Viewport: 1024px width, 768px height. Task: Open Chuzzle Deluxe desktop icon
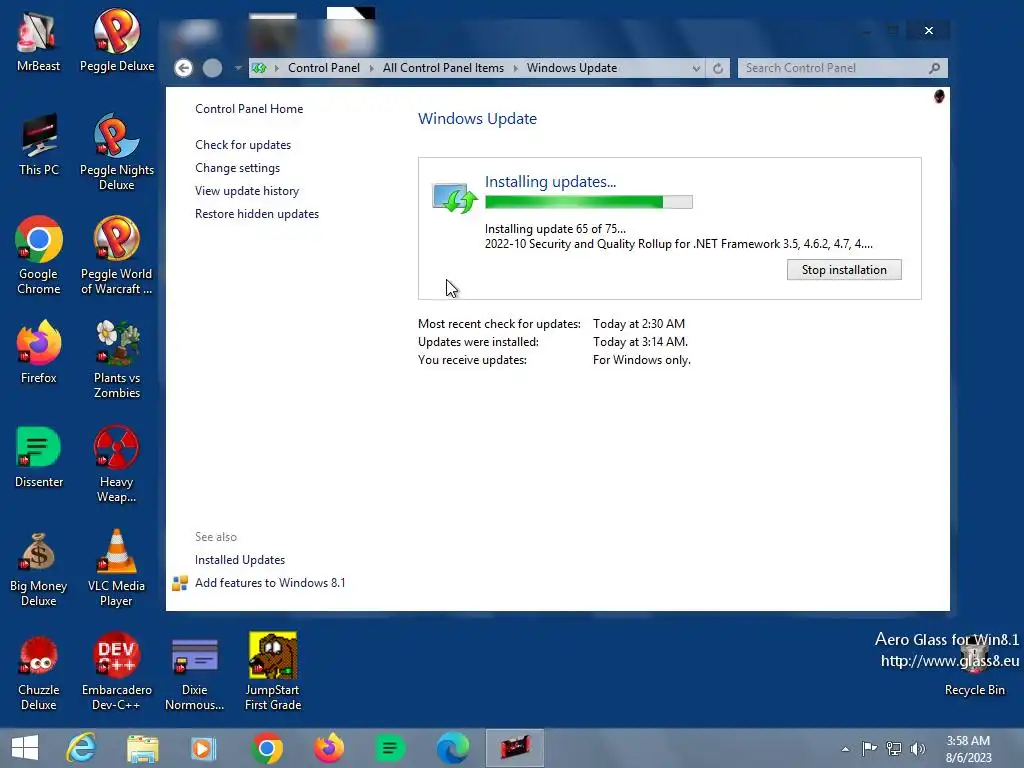tap(39, 672)
